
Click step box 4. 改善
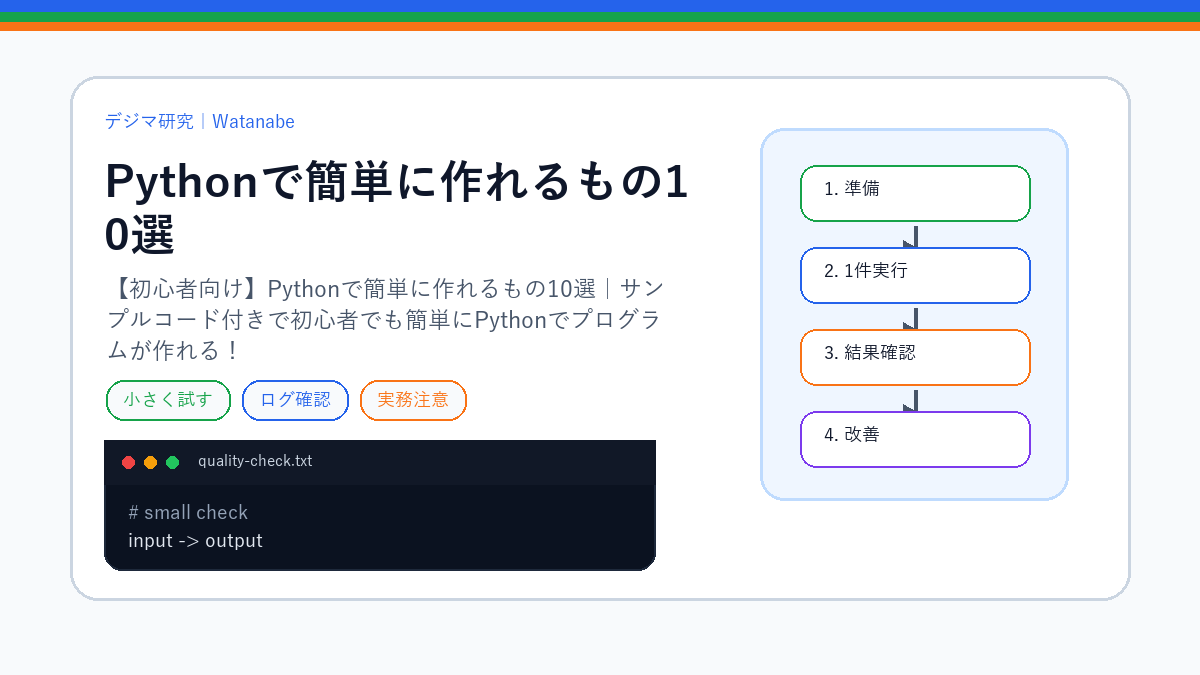[915, 439]
